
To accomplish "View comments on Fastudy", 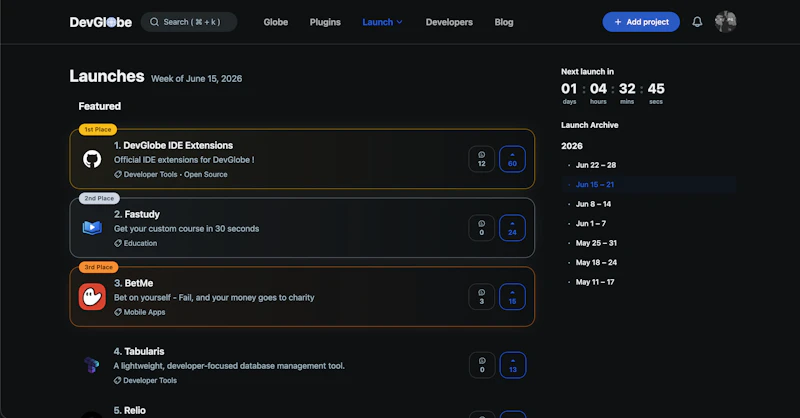I will click(482, 228).
